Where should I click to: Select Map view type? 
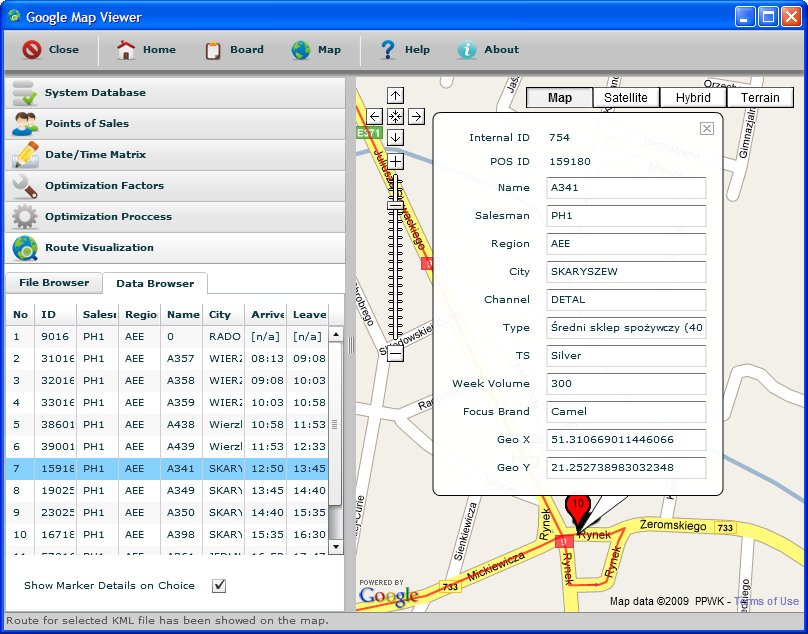point(560,97)
